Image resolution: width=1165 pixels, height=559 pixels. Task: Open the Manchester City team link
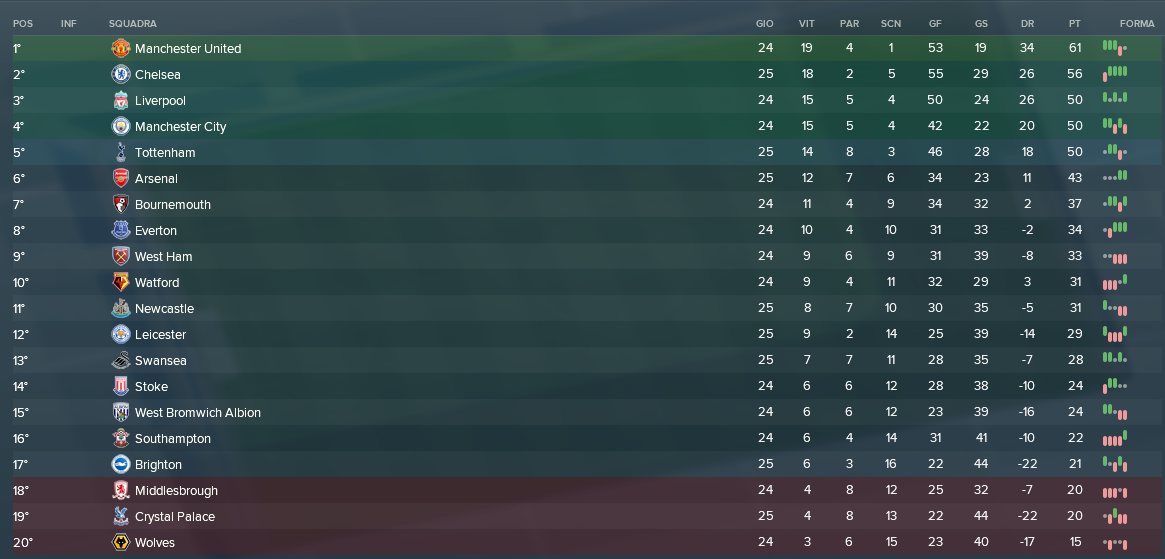pyautogui.click(x=181, y=127)
